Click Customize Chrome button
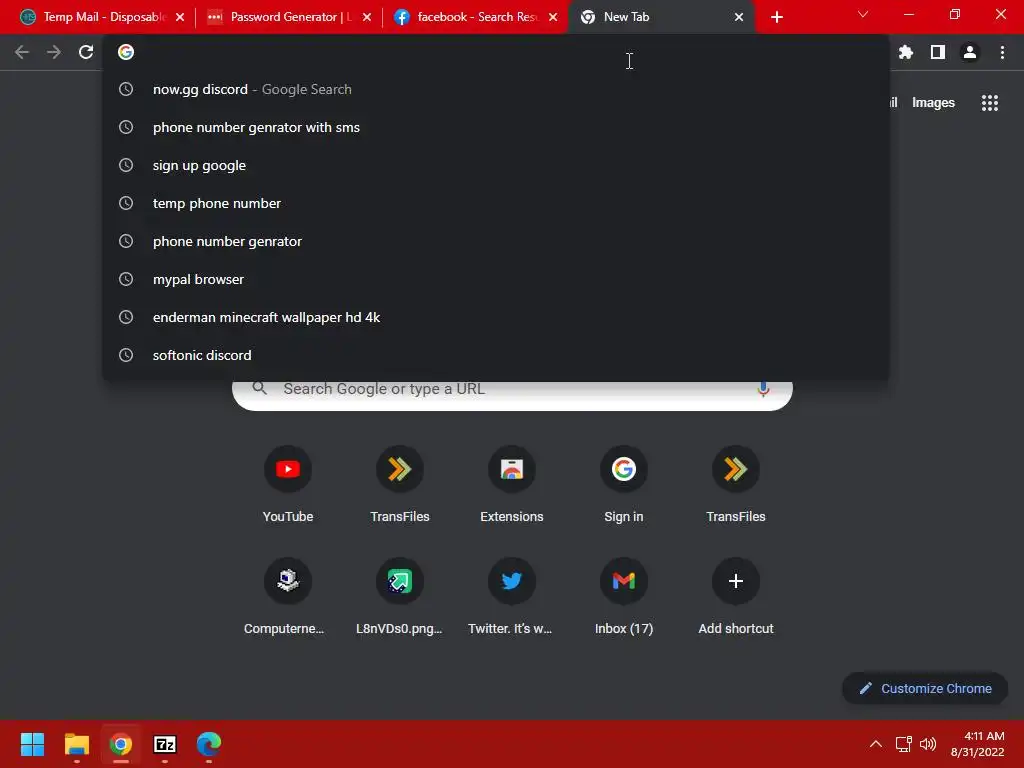 (925, 688)
